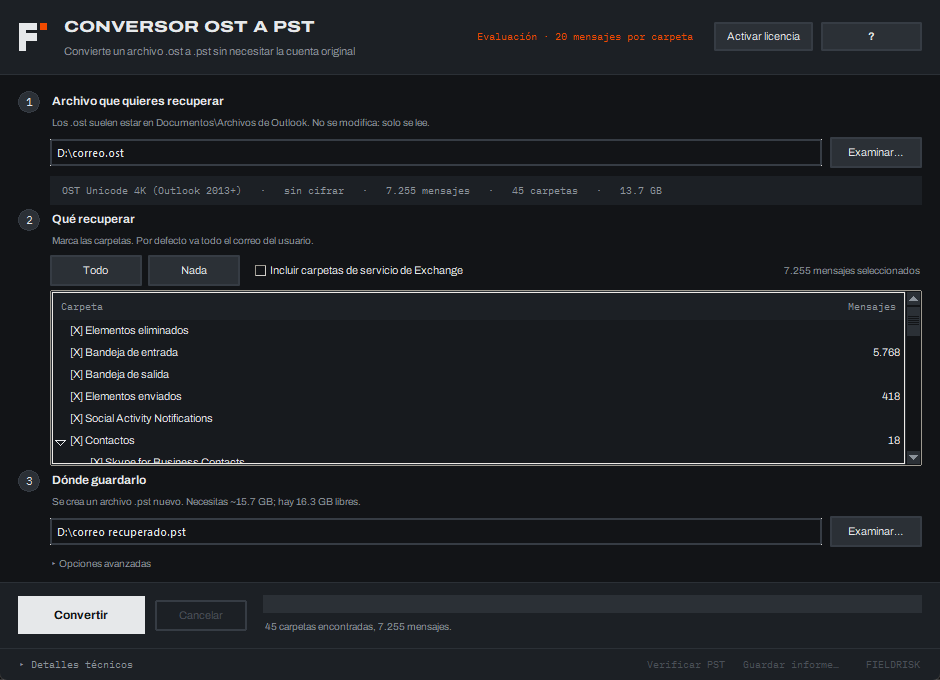Click the '13.7 GB' file size text
Screen dimensions: 940x680
click(641, 191)
